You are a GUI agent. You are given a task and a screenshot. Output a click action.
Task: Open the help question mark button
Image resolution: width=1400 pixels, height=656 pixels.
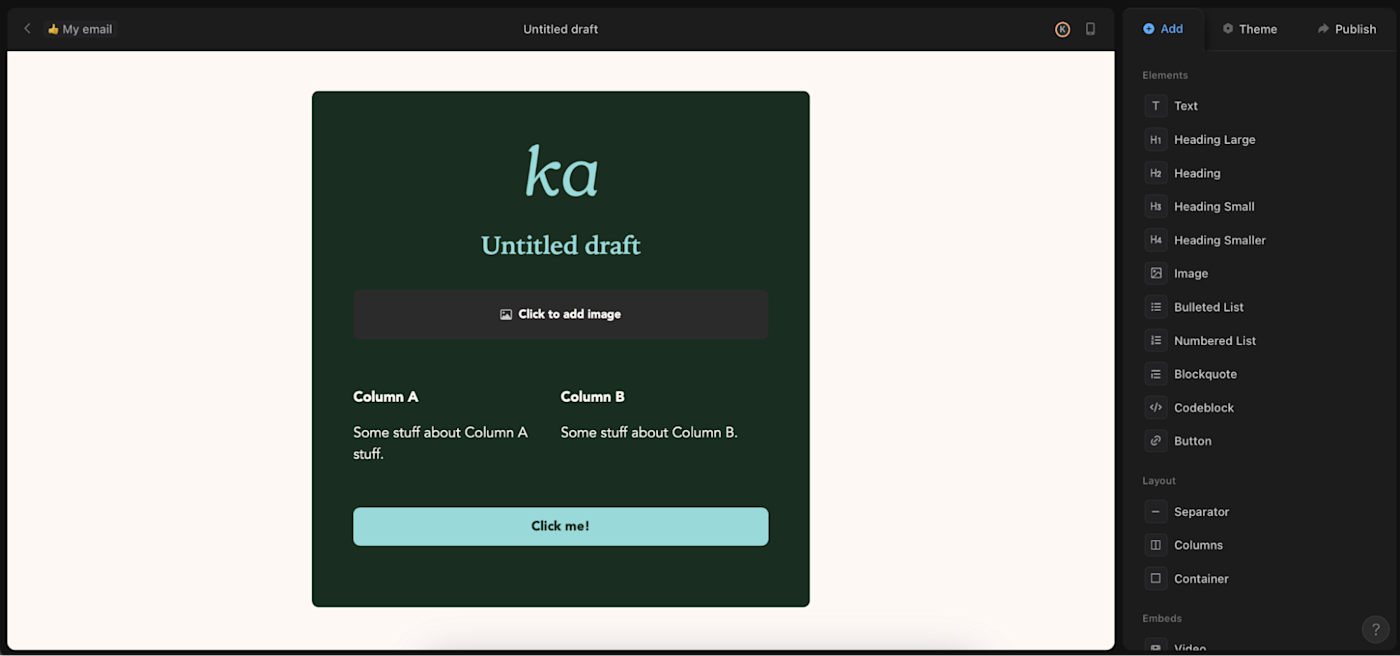1375,630
